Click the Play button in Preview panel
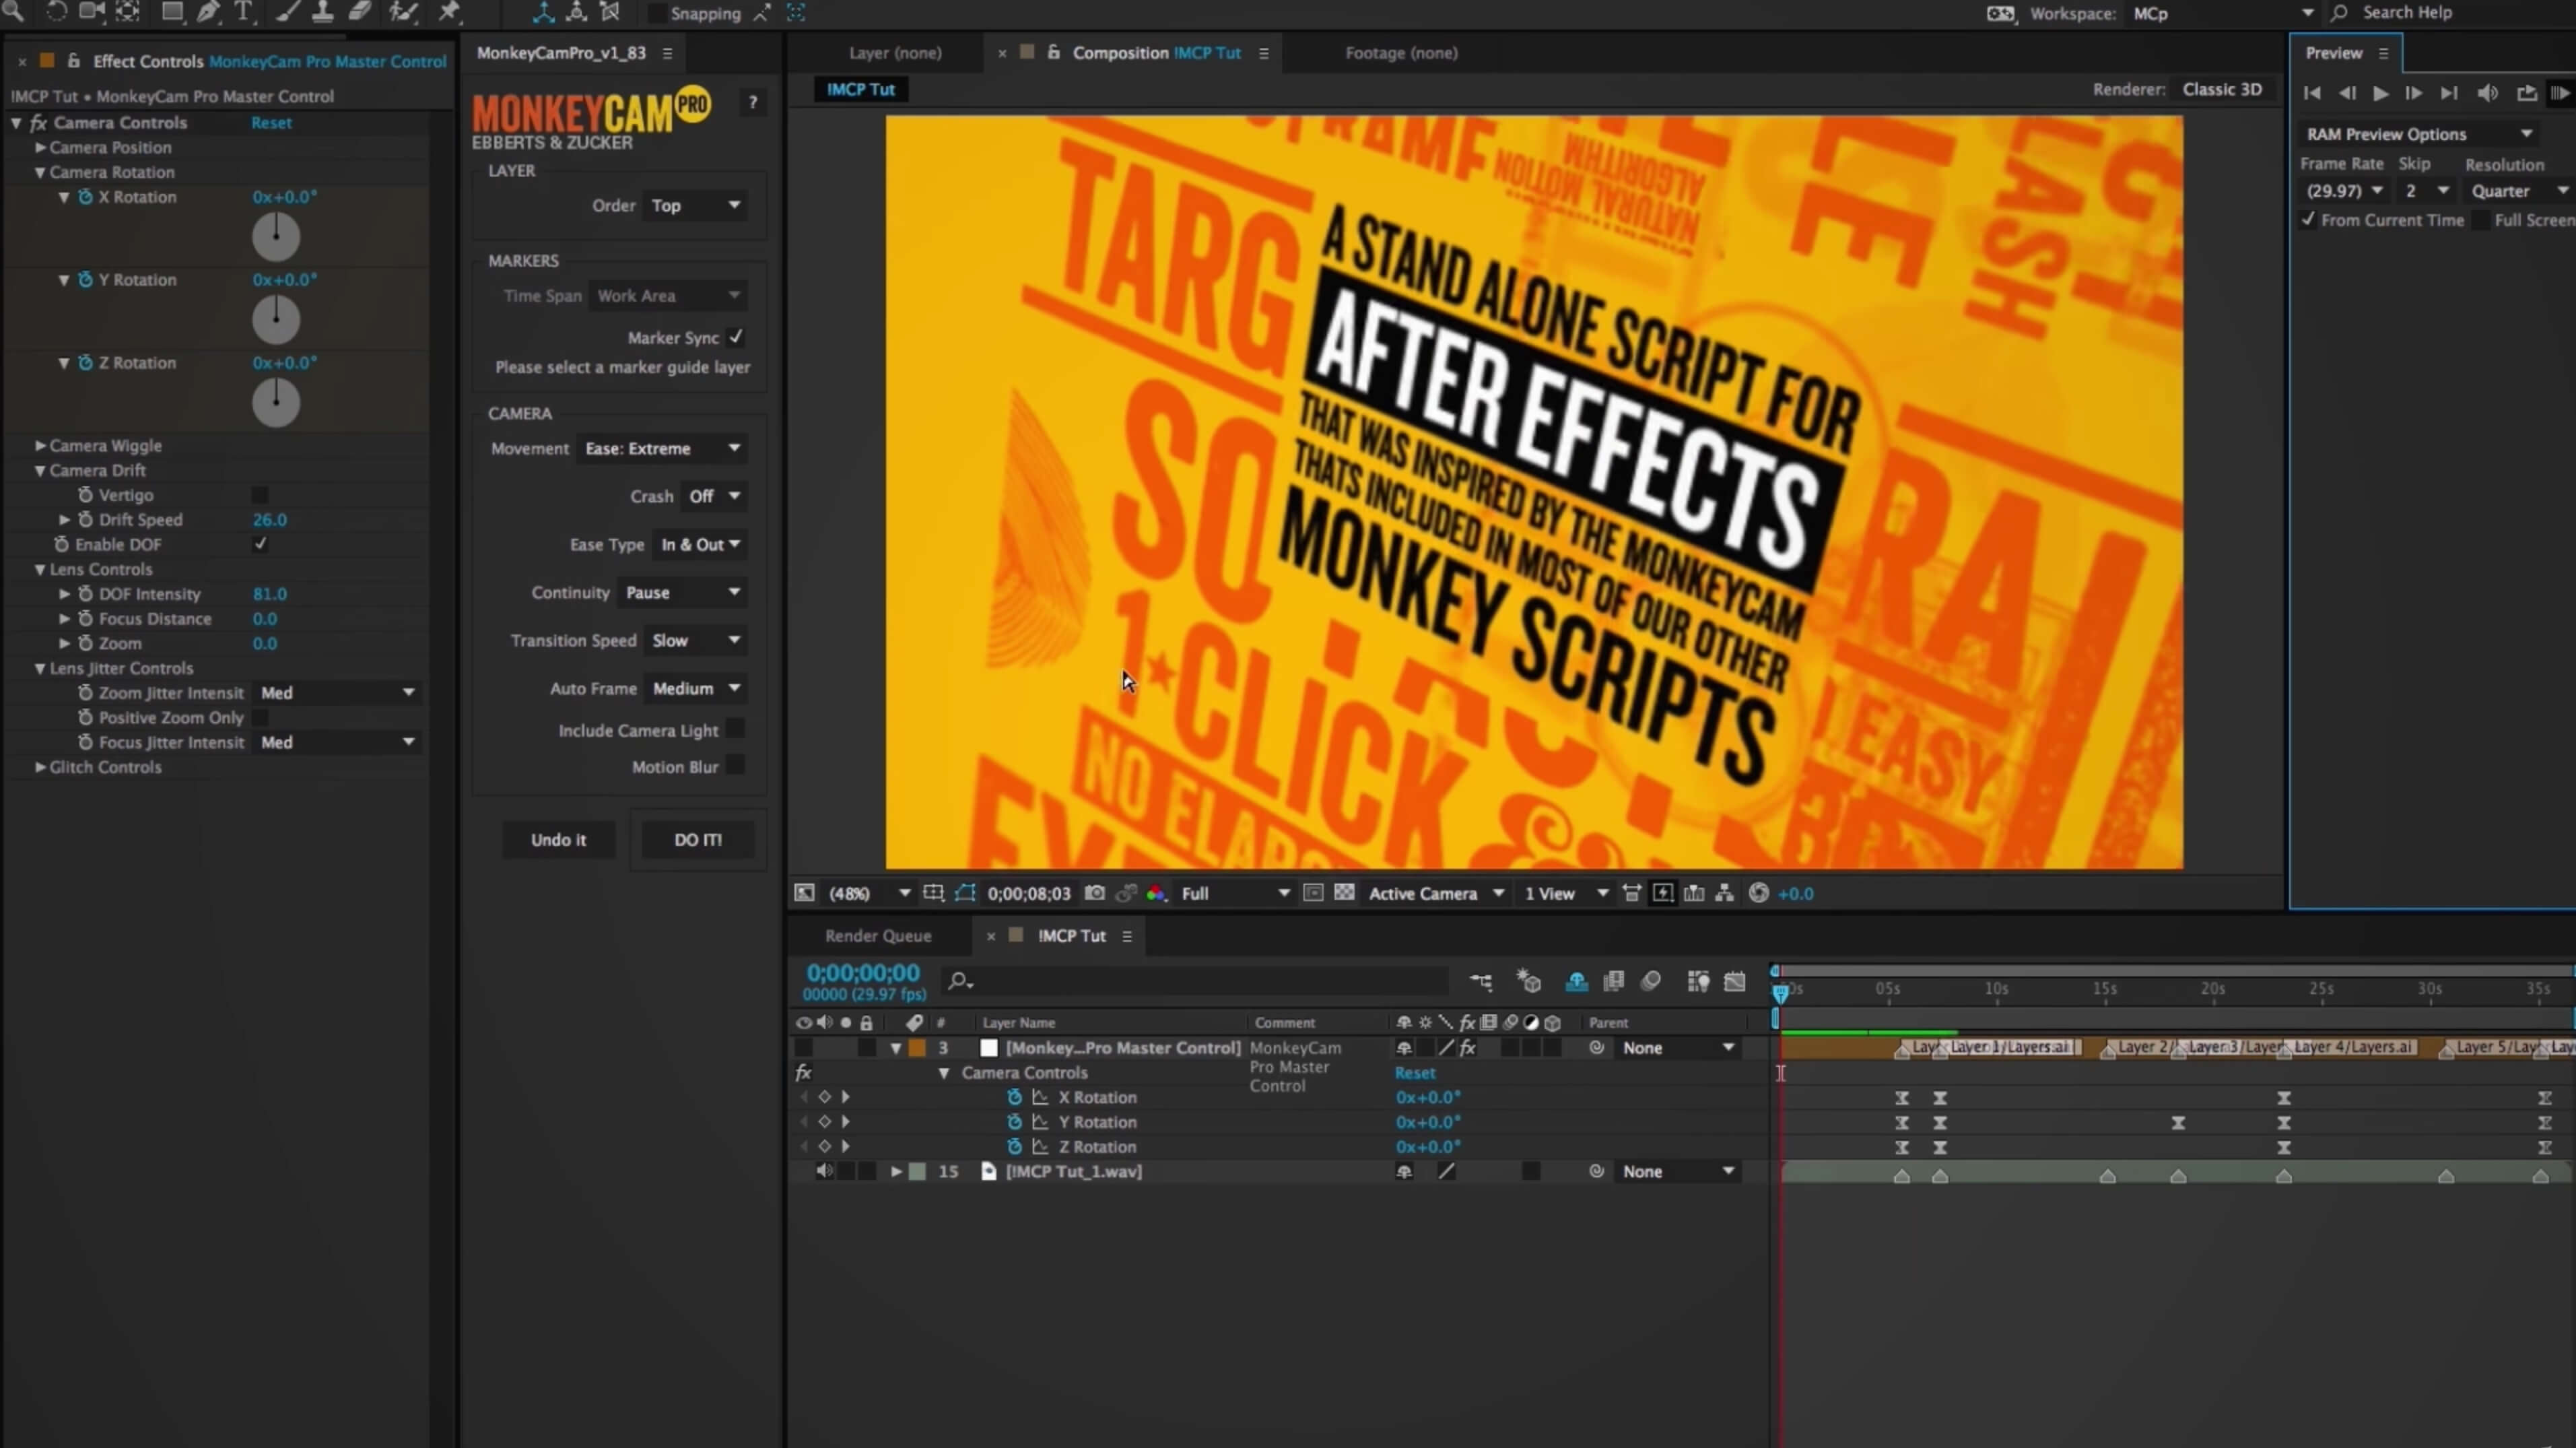 (x=2381, y=93)
